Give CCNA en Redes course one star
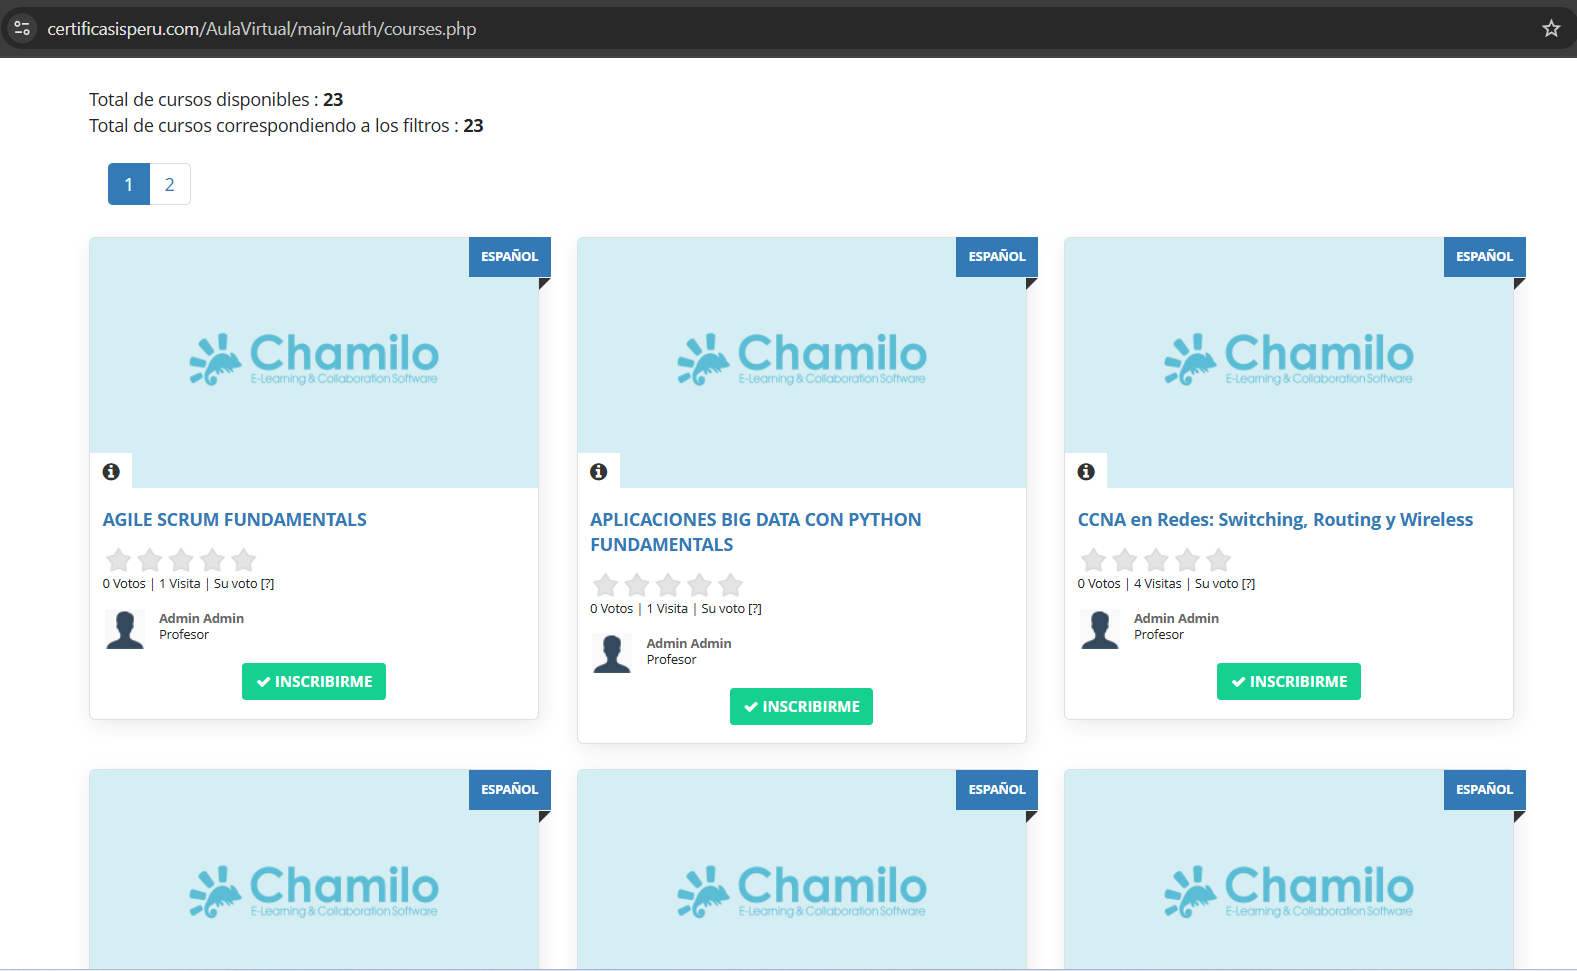Viewport: 1577px width, 971px height. point(1094,560)
